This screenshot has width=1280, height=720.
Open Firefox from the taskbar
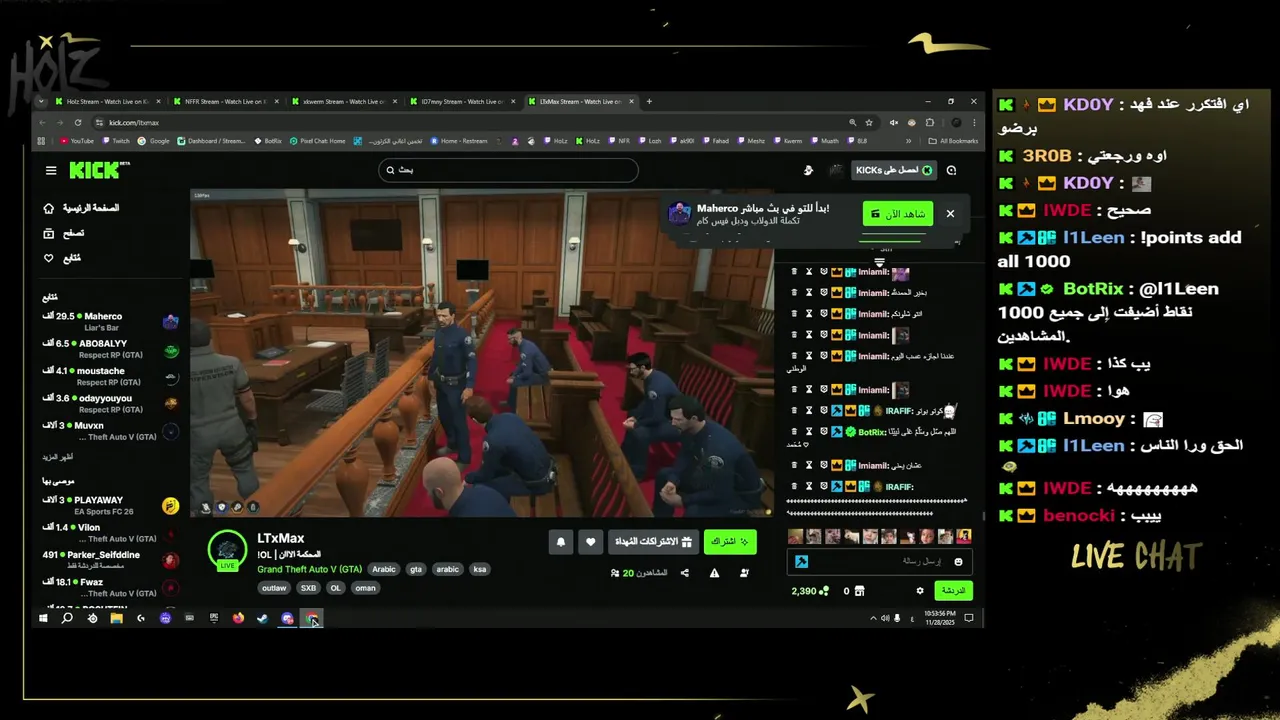tap(238, 619)
